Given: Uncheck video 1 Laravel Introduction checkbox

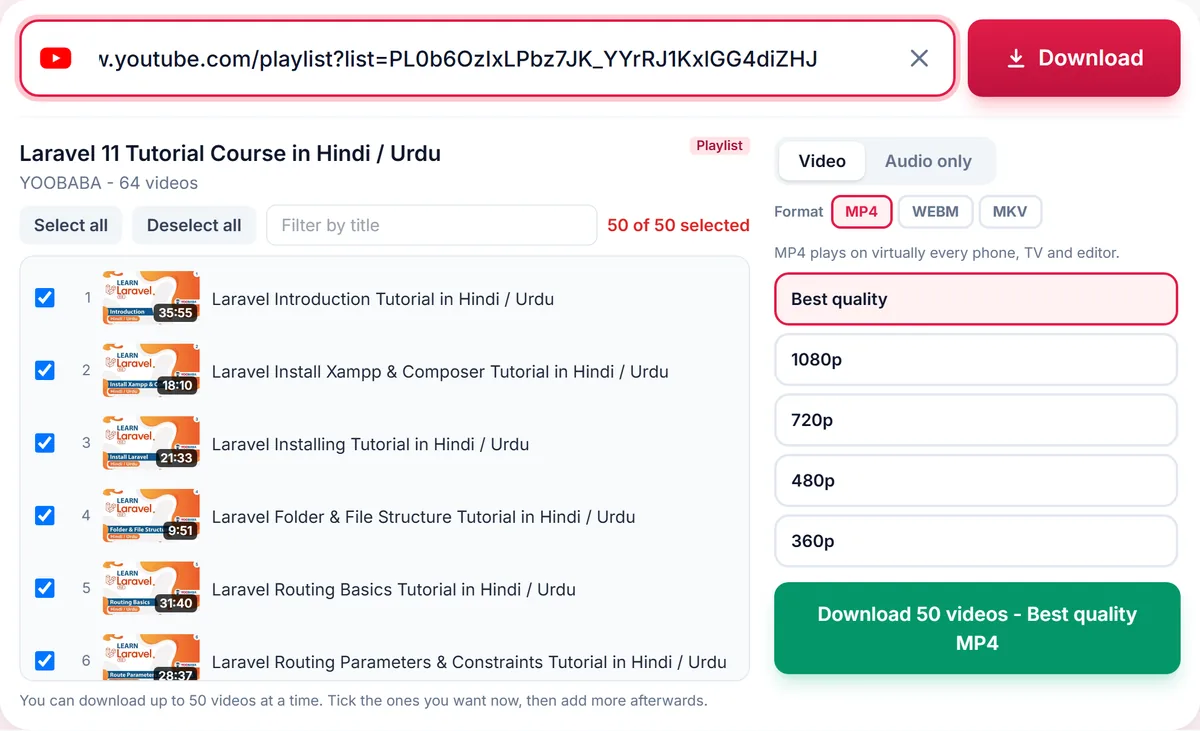Looking at the screenshot, I should click(x=45, y=297).
